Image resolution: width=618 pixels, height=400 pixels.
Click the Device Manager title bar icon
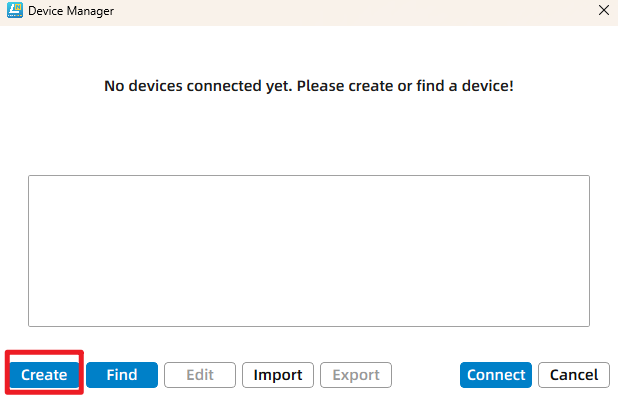(x=15, y=11)
